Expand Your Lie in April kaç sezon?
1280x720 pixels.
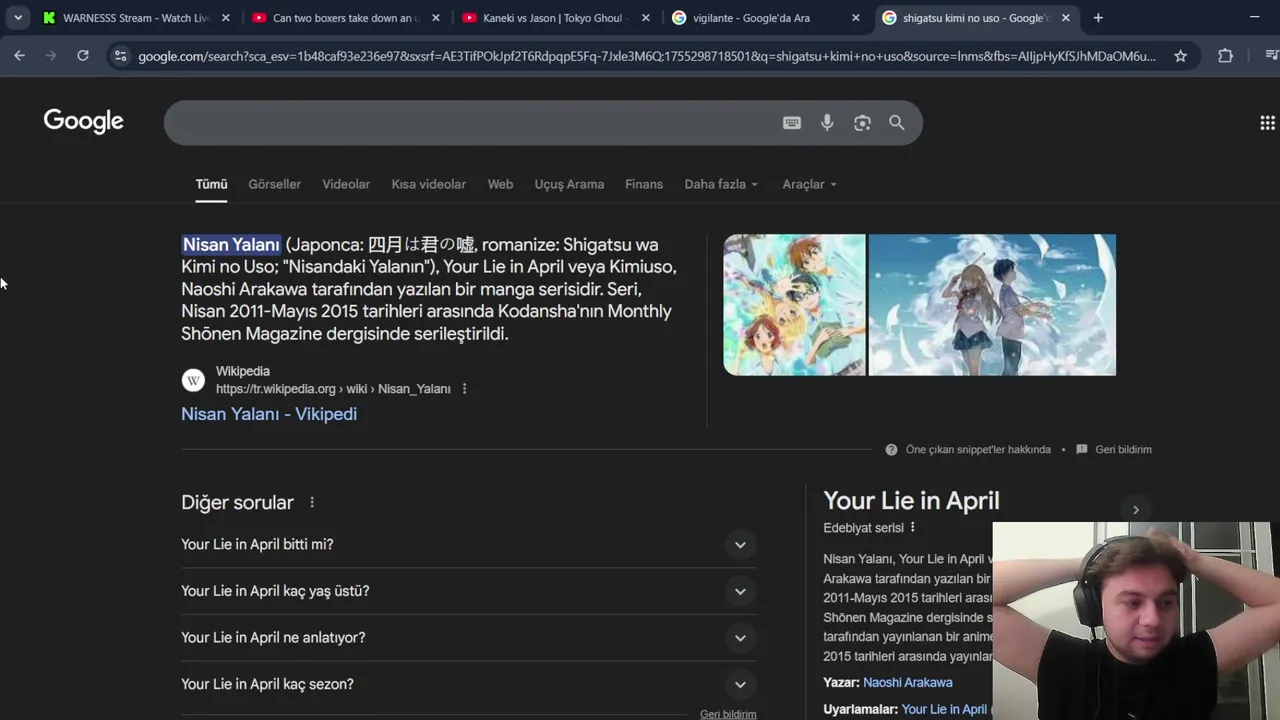pos(468,684)
